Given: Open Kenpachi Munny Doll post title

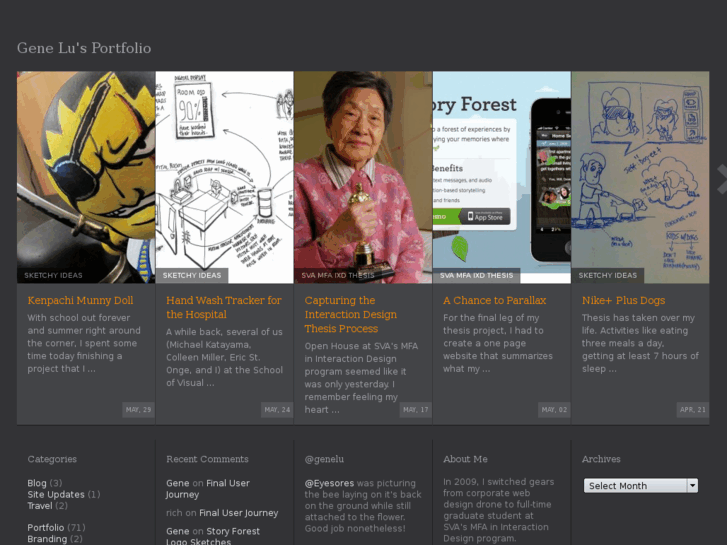Looking at the screenshot, I should (80, 300).
